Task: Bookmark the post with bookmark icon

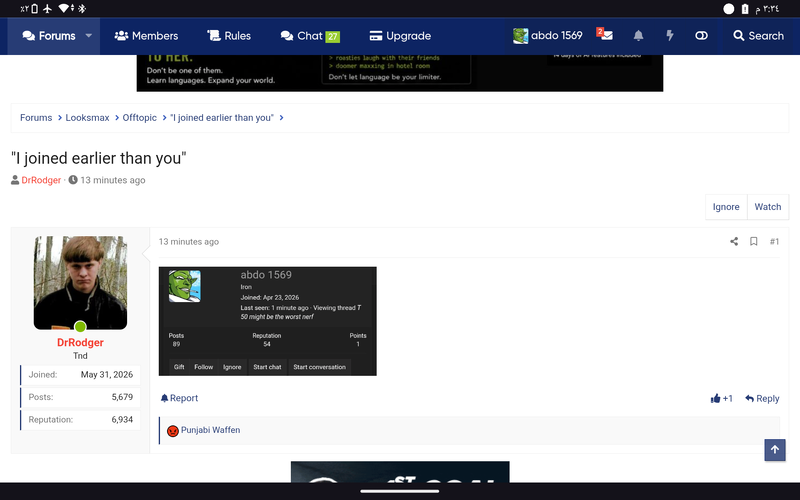Action: (x=754, y=241)
